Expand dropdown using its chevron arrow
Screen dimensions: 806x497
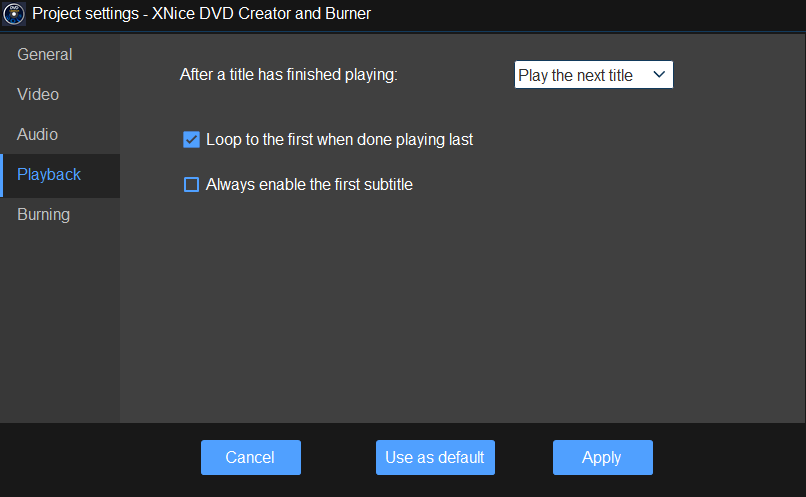click(x=659, y=75)
